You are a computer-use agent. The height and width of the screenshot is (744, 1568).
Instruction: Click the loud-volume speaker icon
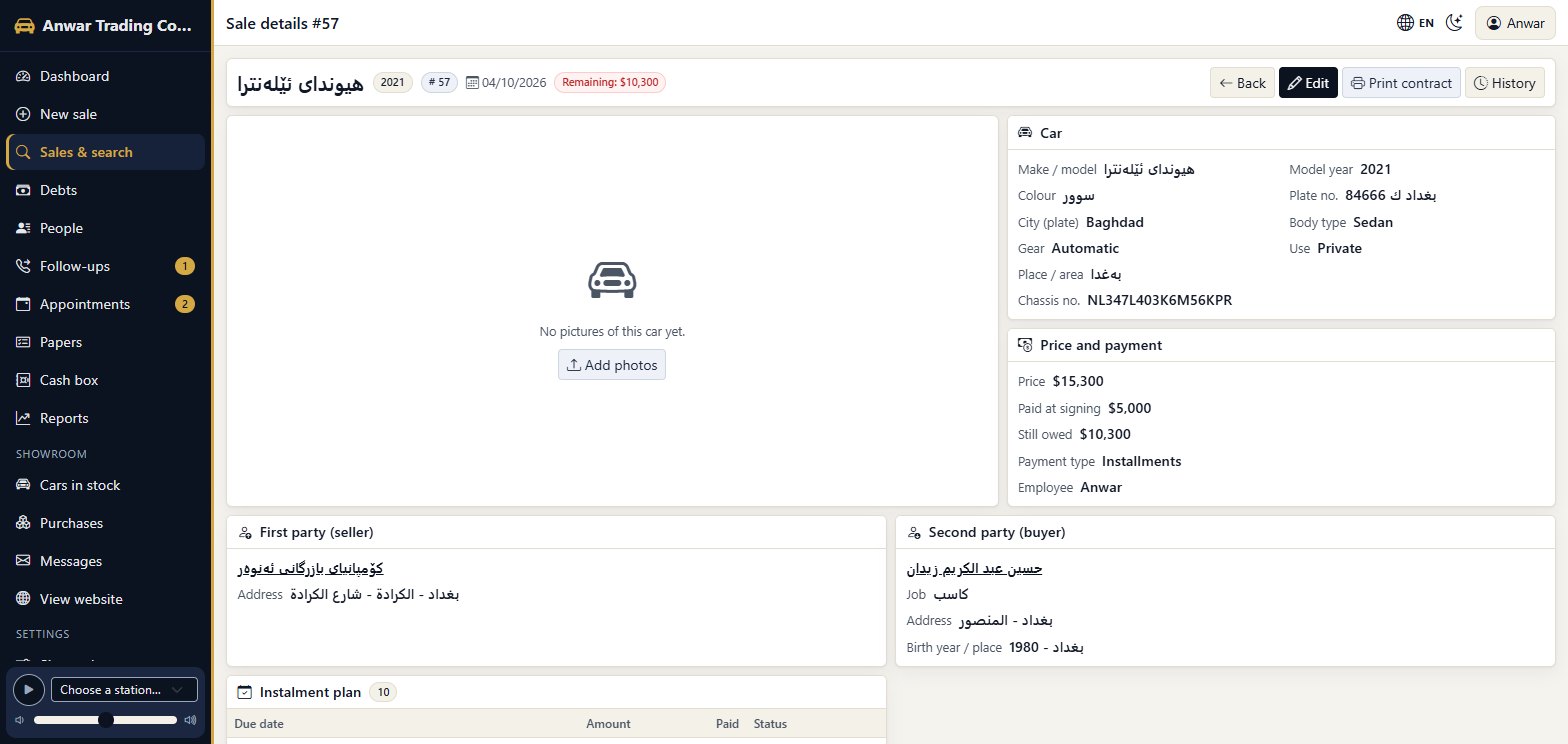tap(190, 720)
